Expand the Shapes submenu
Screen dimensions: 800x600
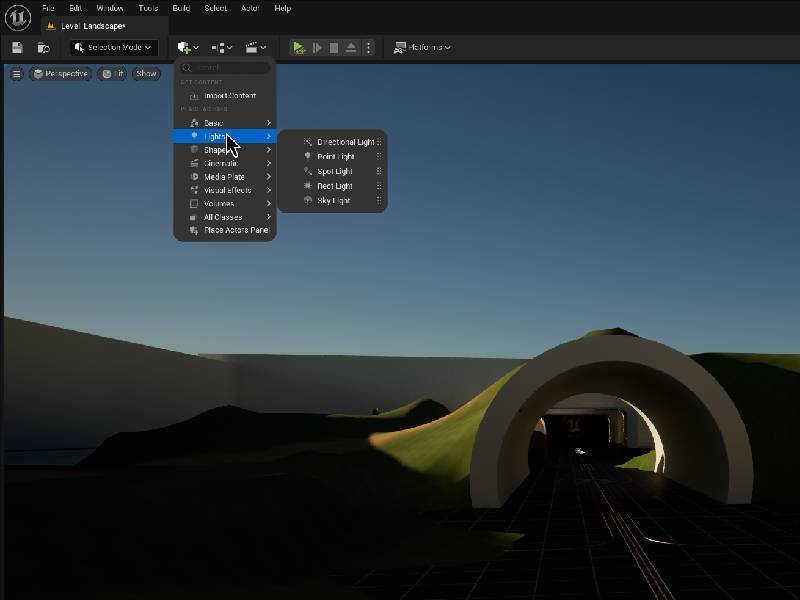225,150
